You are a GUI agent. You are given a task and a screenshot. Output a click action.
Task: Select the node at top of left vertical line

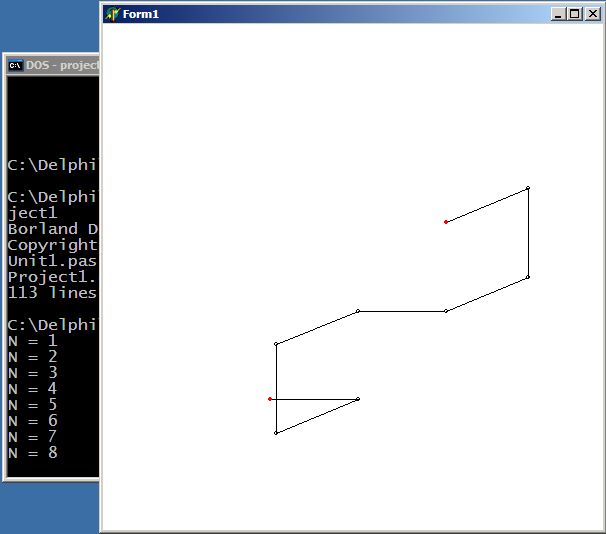pyautogui.click(x=276, y=344)
